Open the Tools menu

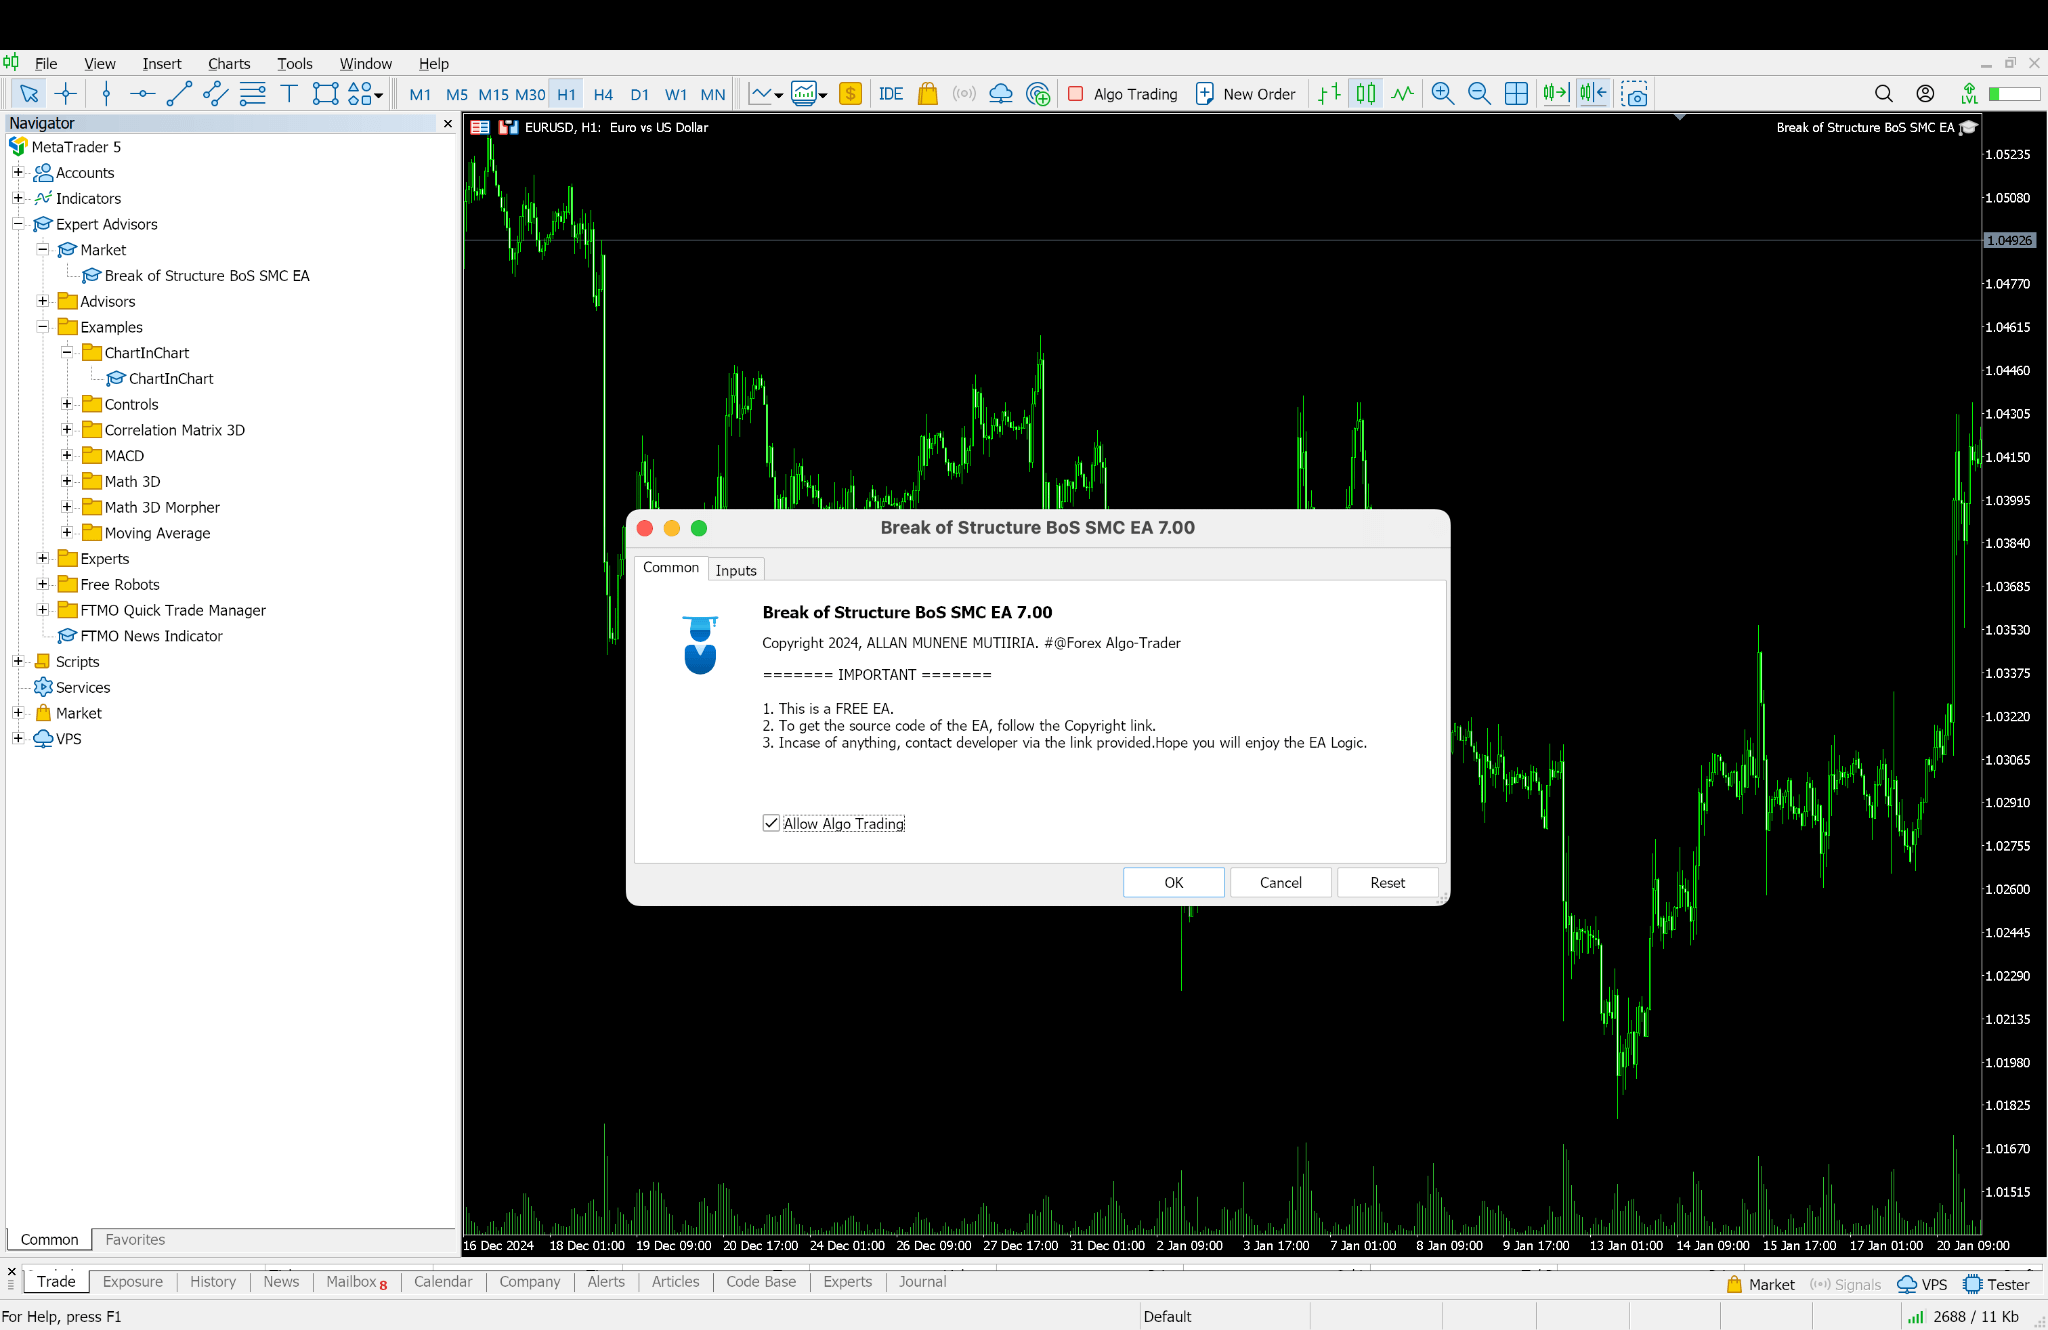click(x=295, y=63)
